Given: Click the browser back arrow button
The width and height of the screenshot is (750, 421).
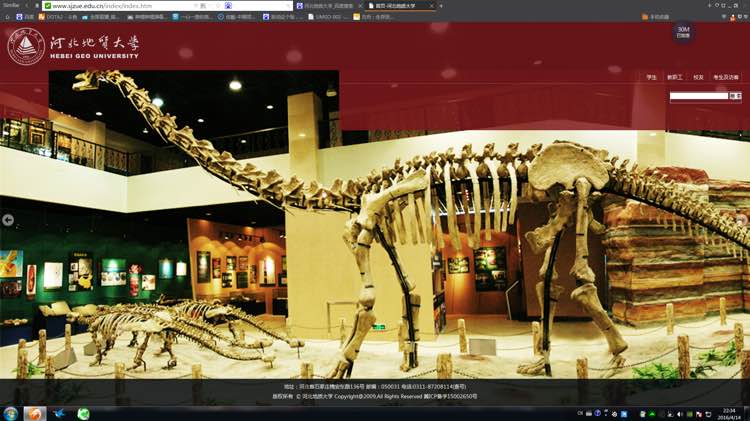Looking at the screenshot, I should coord(27,6).
